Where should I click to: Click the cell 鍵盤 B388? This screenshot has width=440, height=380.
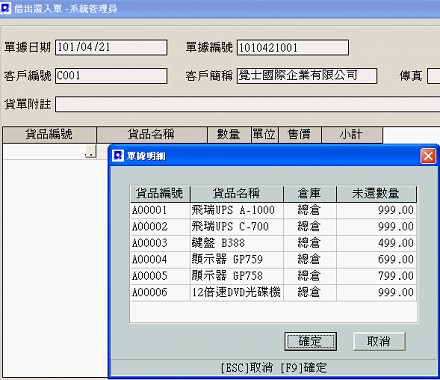(237, 243)
